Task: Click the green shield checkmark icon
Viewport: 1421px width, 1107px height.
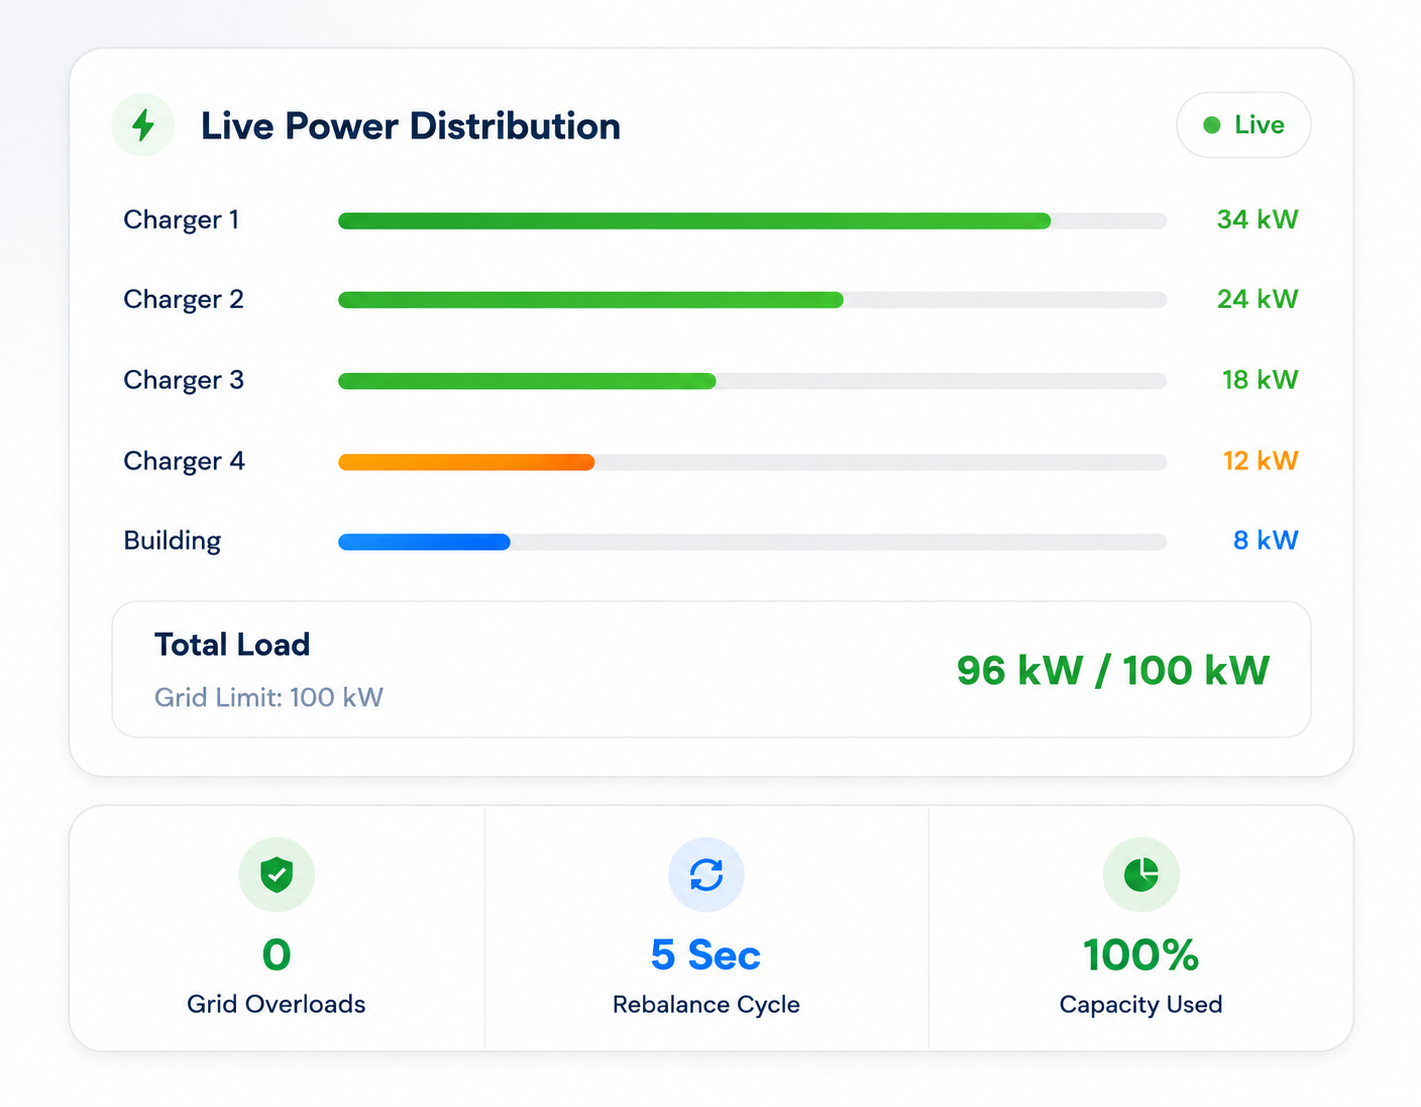Action: [x=276, y=874]
